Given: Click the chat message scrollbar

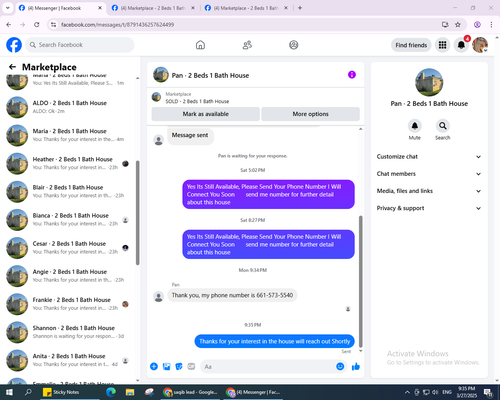Looking at the screenshot, I should pyautogui.click(x=360, y=282).
